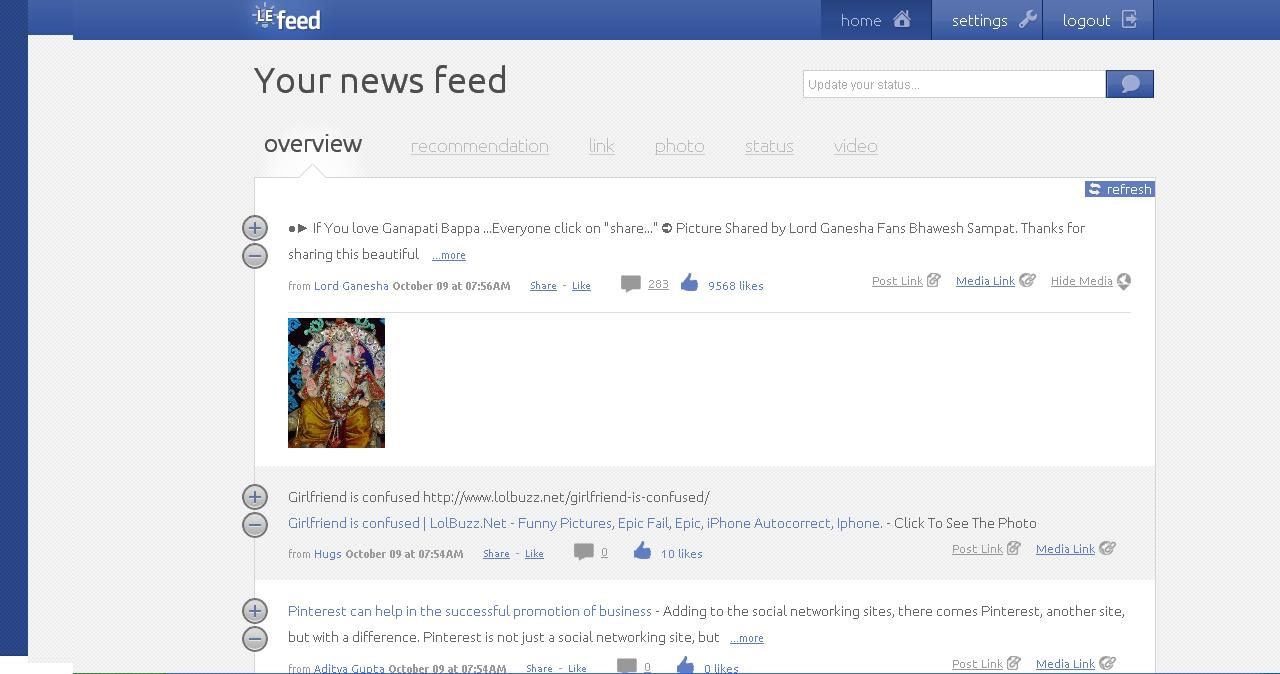The image size is (1280, 674).
Task: Like the Aditya Gupta post via text link
Action: [x=577, y=668]
